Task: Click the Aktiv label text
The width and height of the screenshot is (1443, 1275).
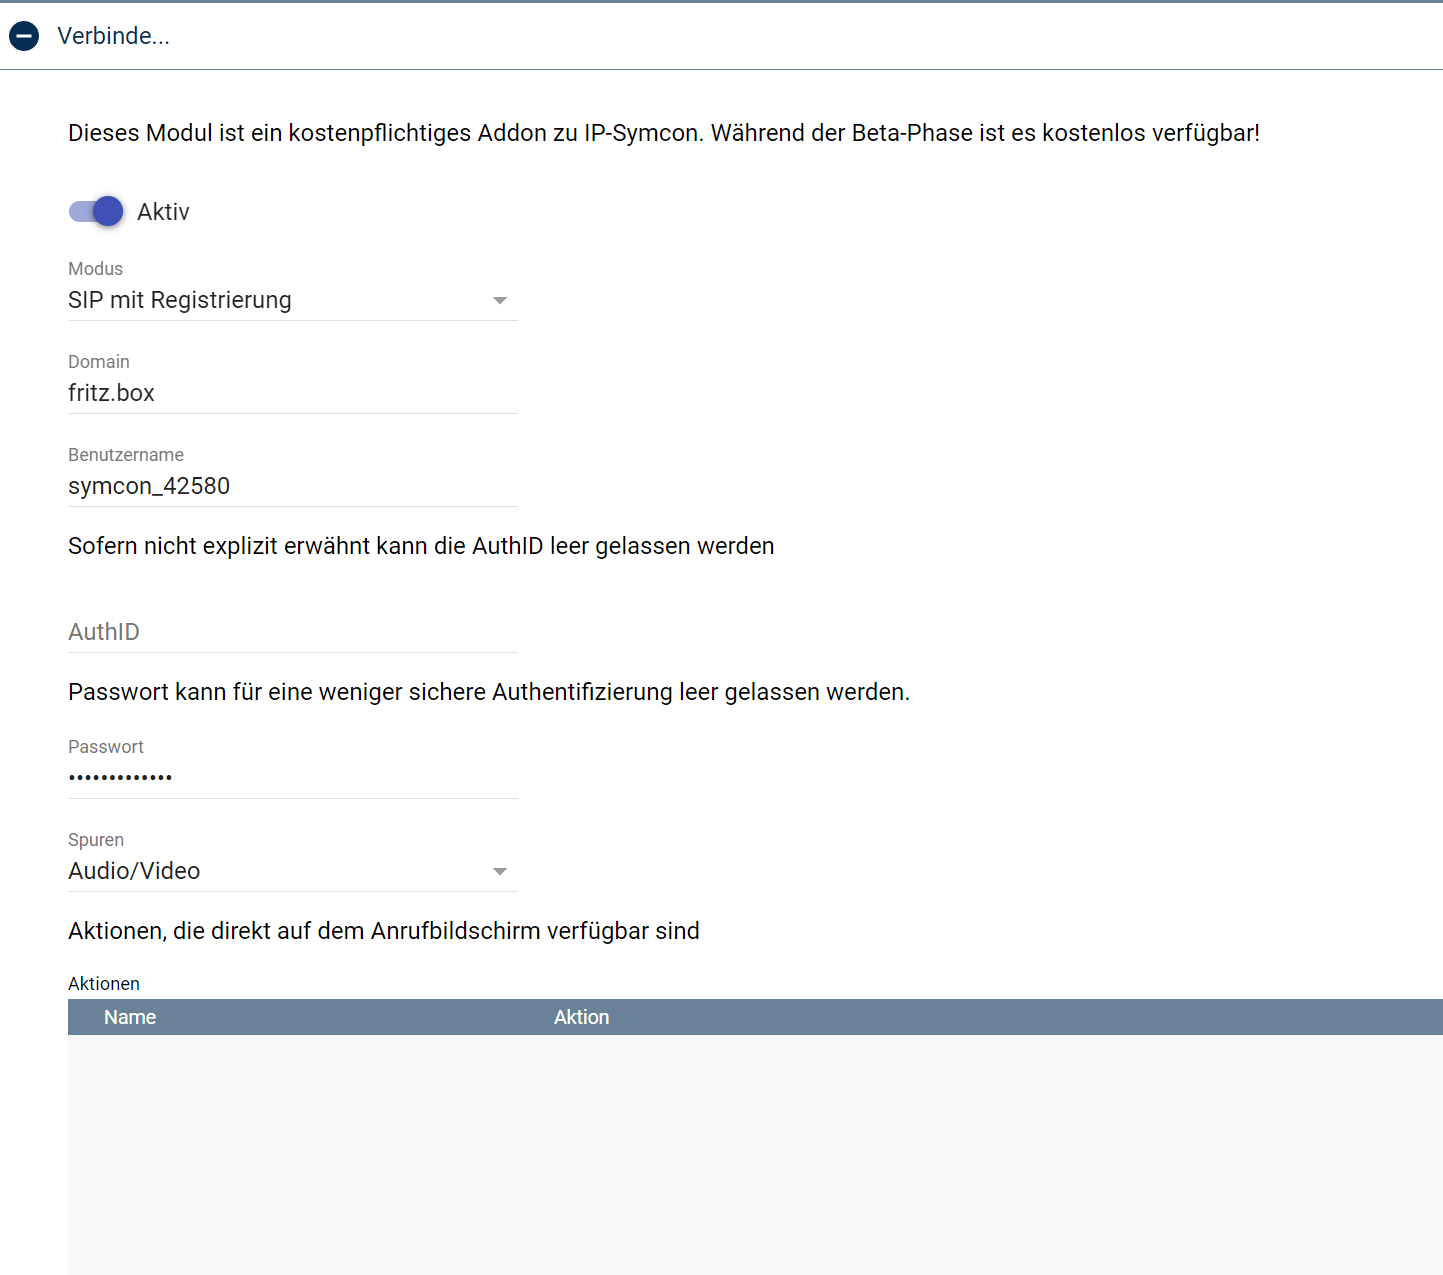Action: (163, 212)
